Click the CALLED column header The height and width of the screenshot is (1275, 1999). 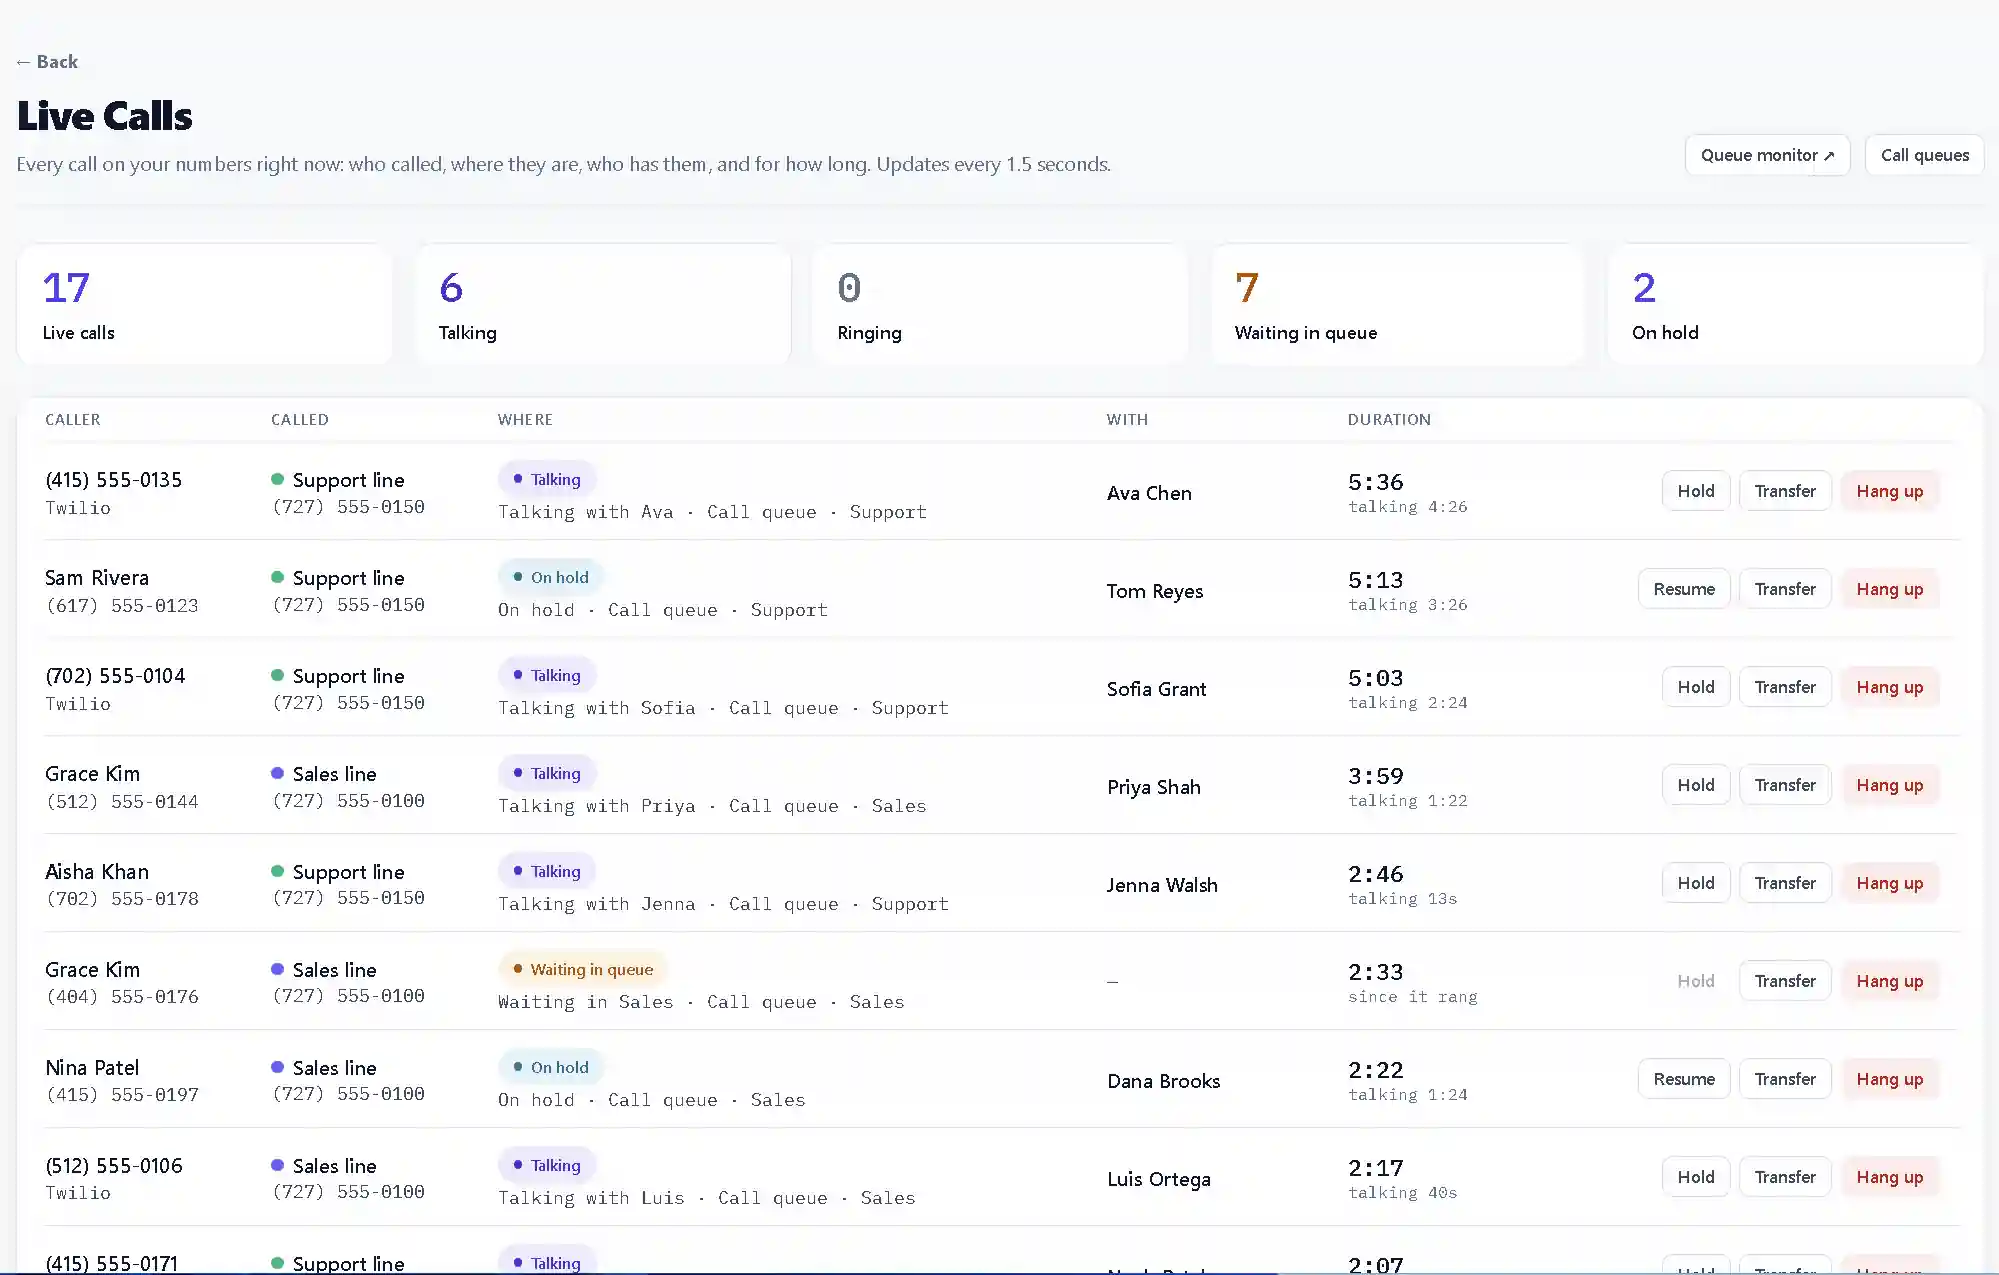300,420
